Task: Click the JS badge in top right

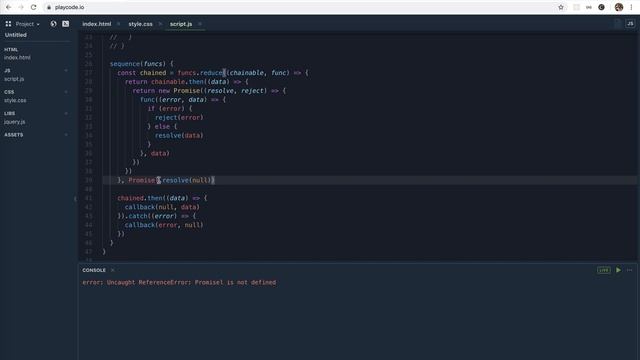Action: click(x=630, y=24)
